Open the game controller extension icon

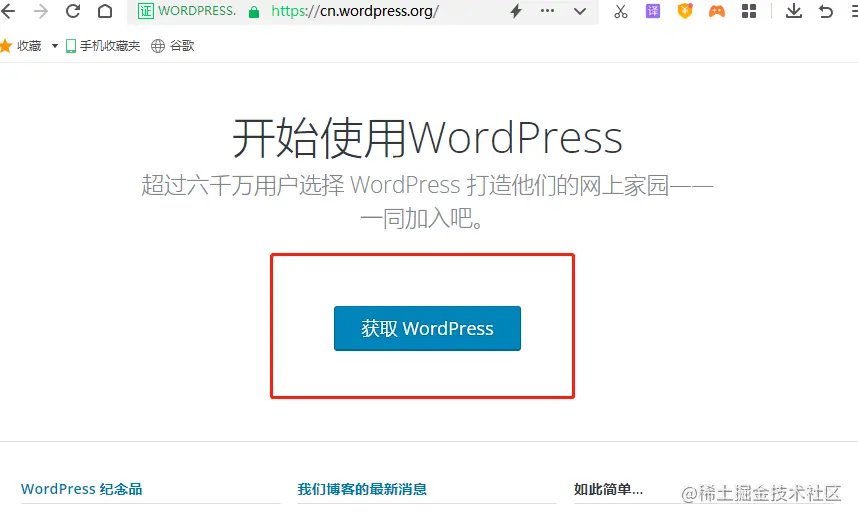point(717,11)
